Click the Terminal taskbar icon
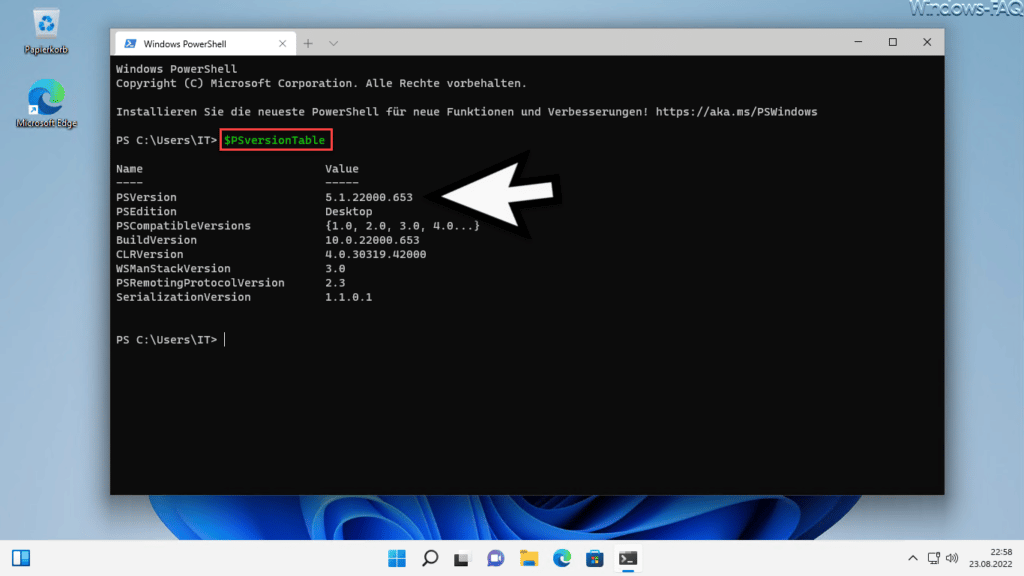The image size is (1024, 576). click(x=628, y=558)
